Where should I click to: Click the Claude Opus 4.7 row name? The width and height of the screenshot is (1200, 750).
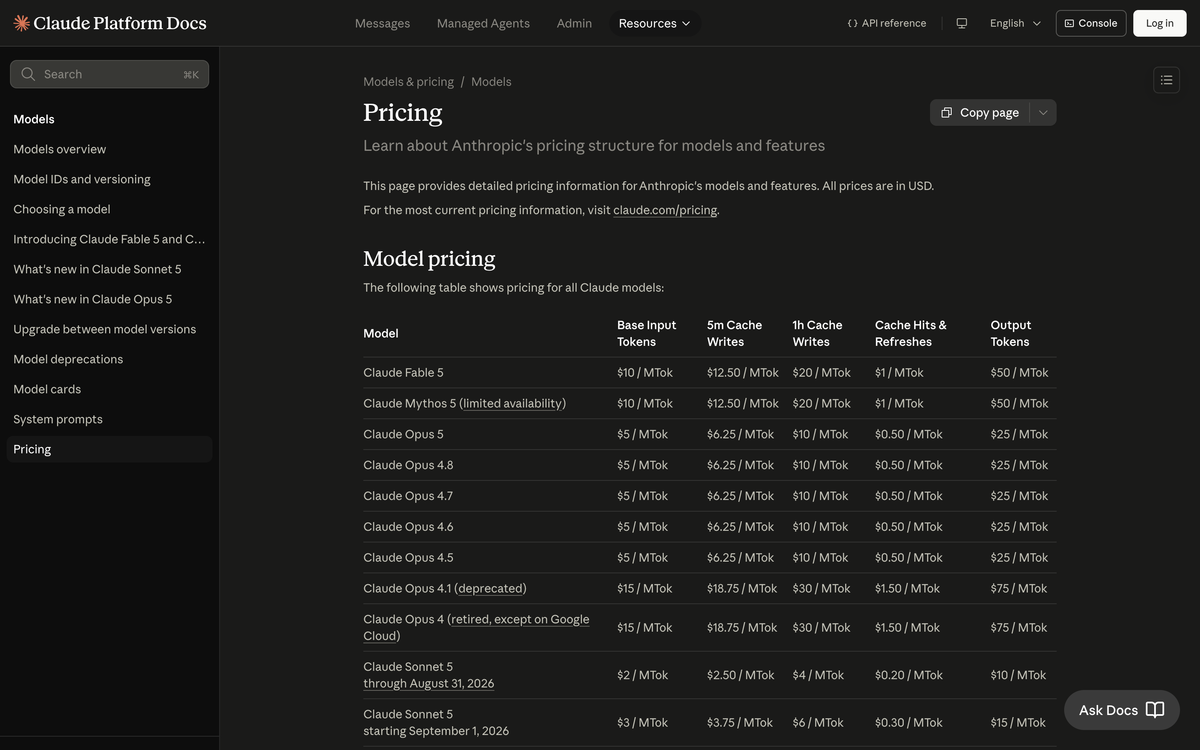[x=408, y=497]
